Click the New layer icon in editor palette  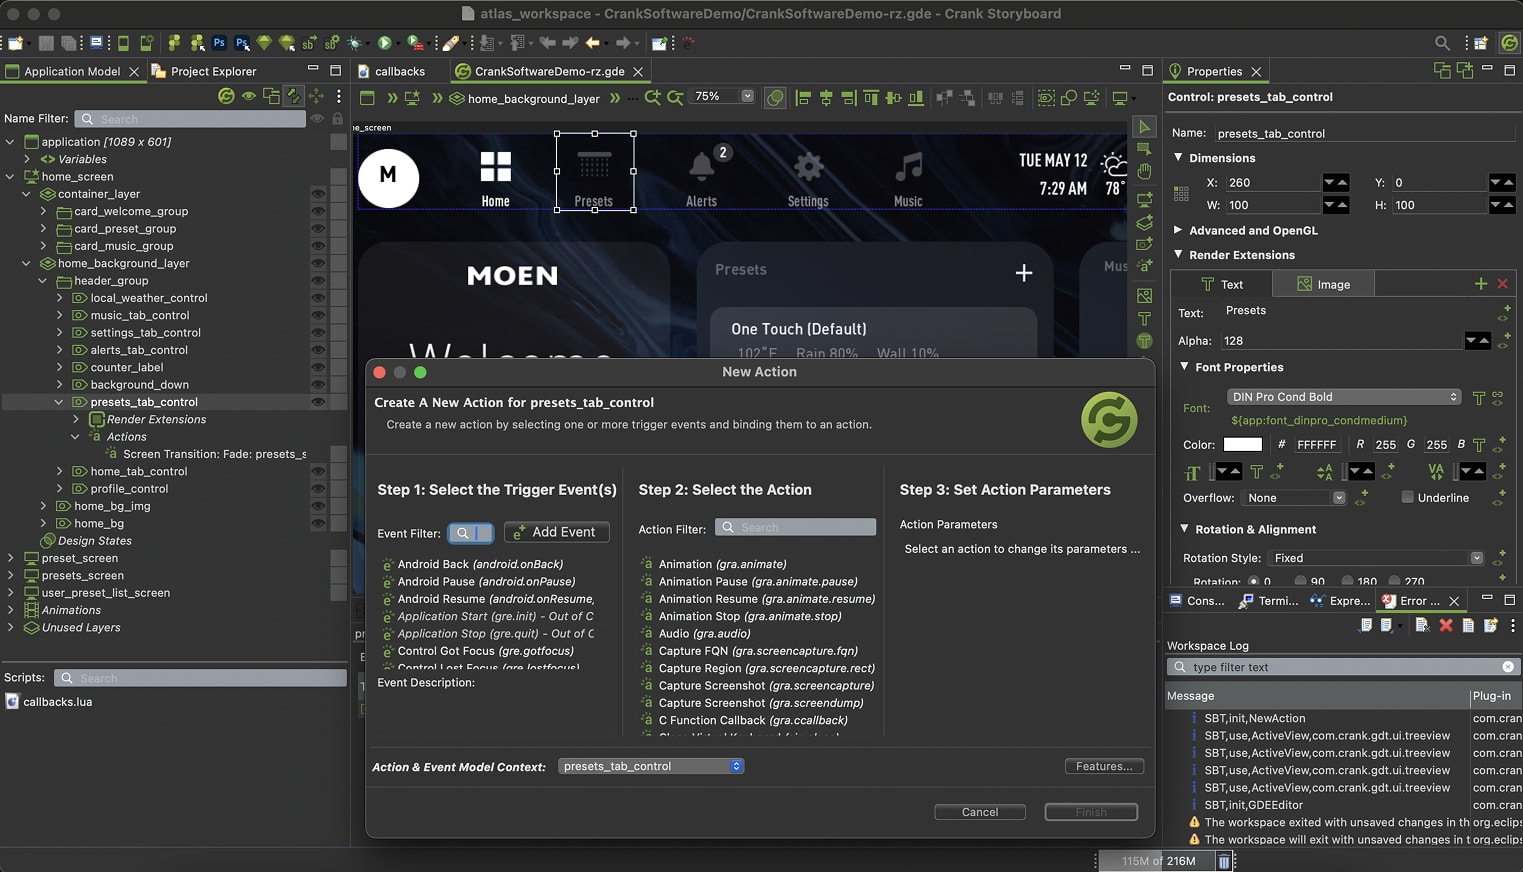click(x=1145, y=222)
